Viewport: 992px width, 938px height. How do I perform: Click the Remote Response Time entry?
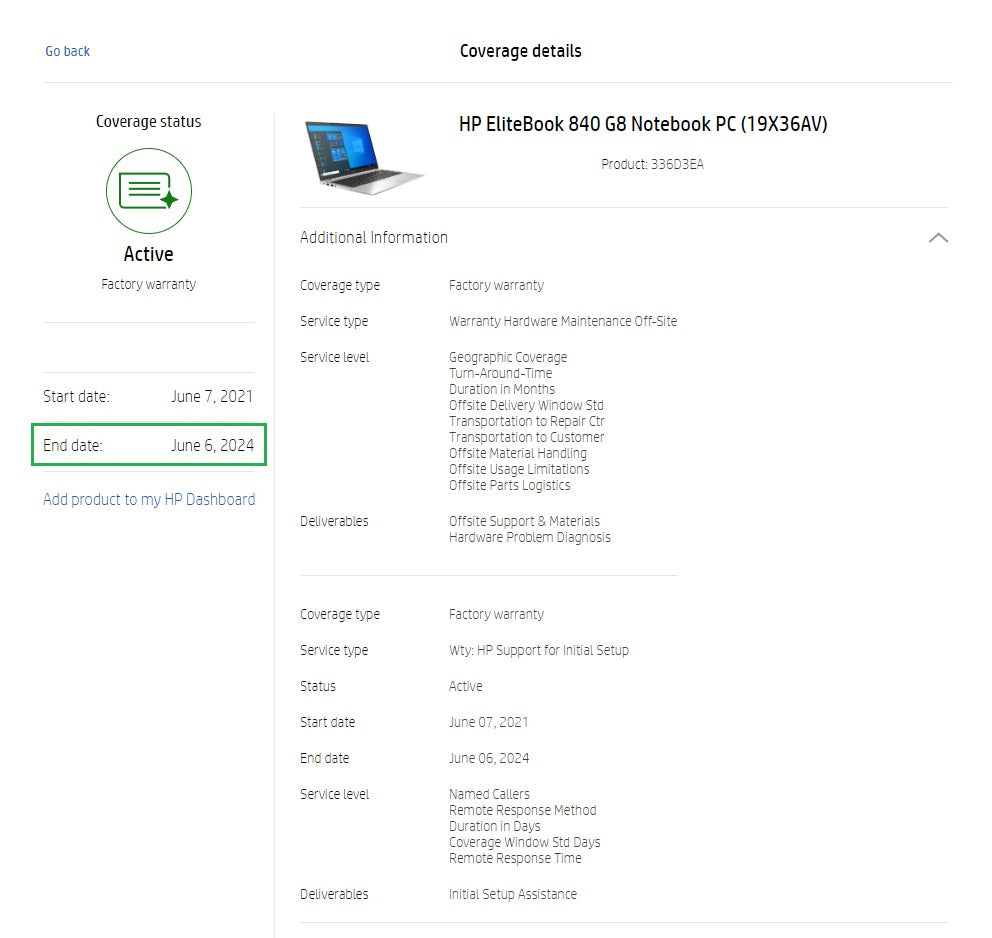click(515, 858)
